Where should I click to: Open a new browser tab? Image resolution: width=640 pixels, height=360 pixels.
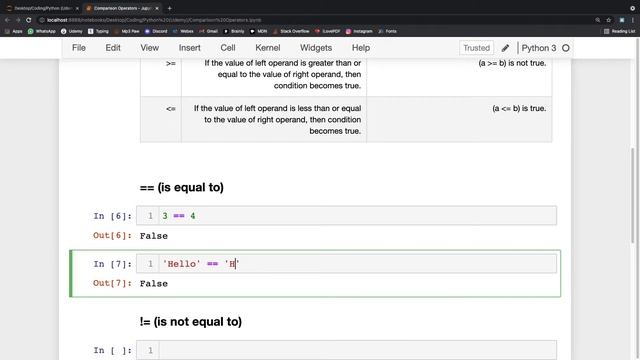[169, 8]
